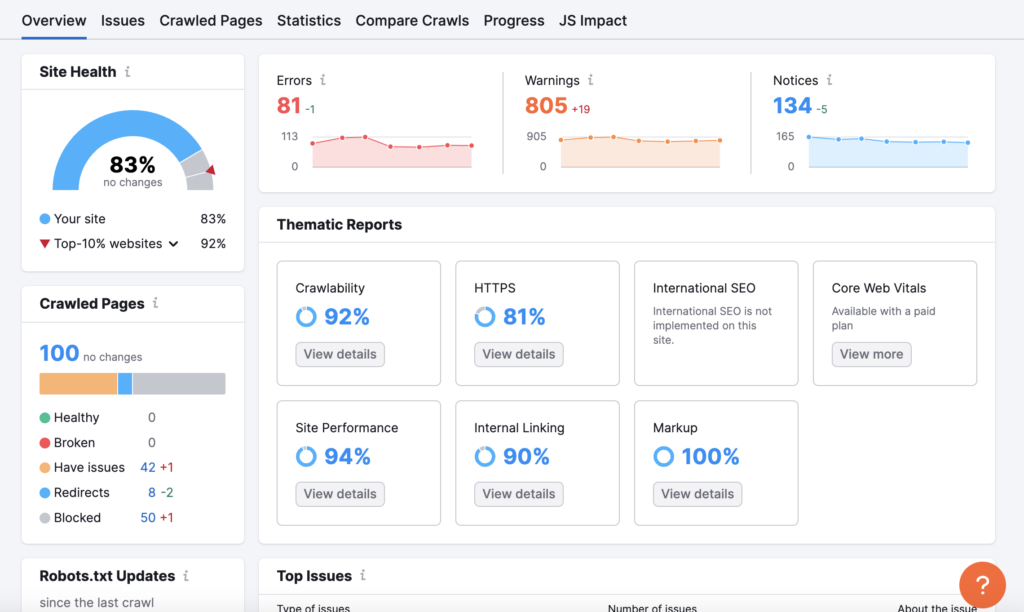Click the Warnings info icon
This screenshot has height=612, width=1024.
click(x=590, y=80)
